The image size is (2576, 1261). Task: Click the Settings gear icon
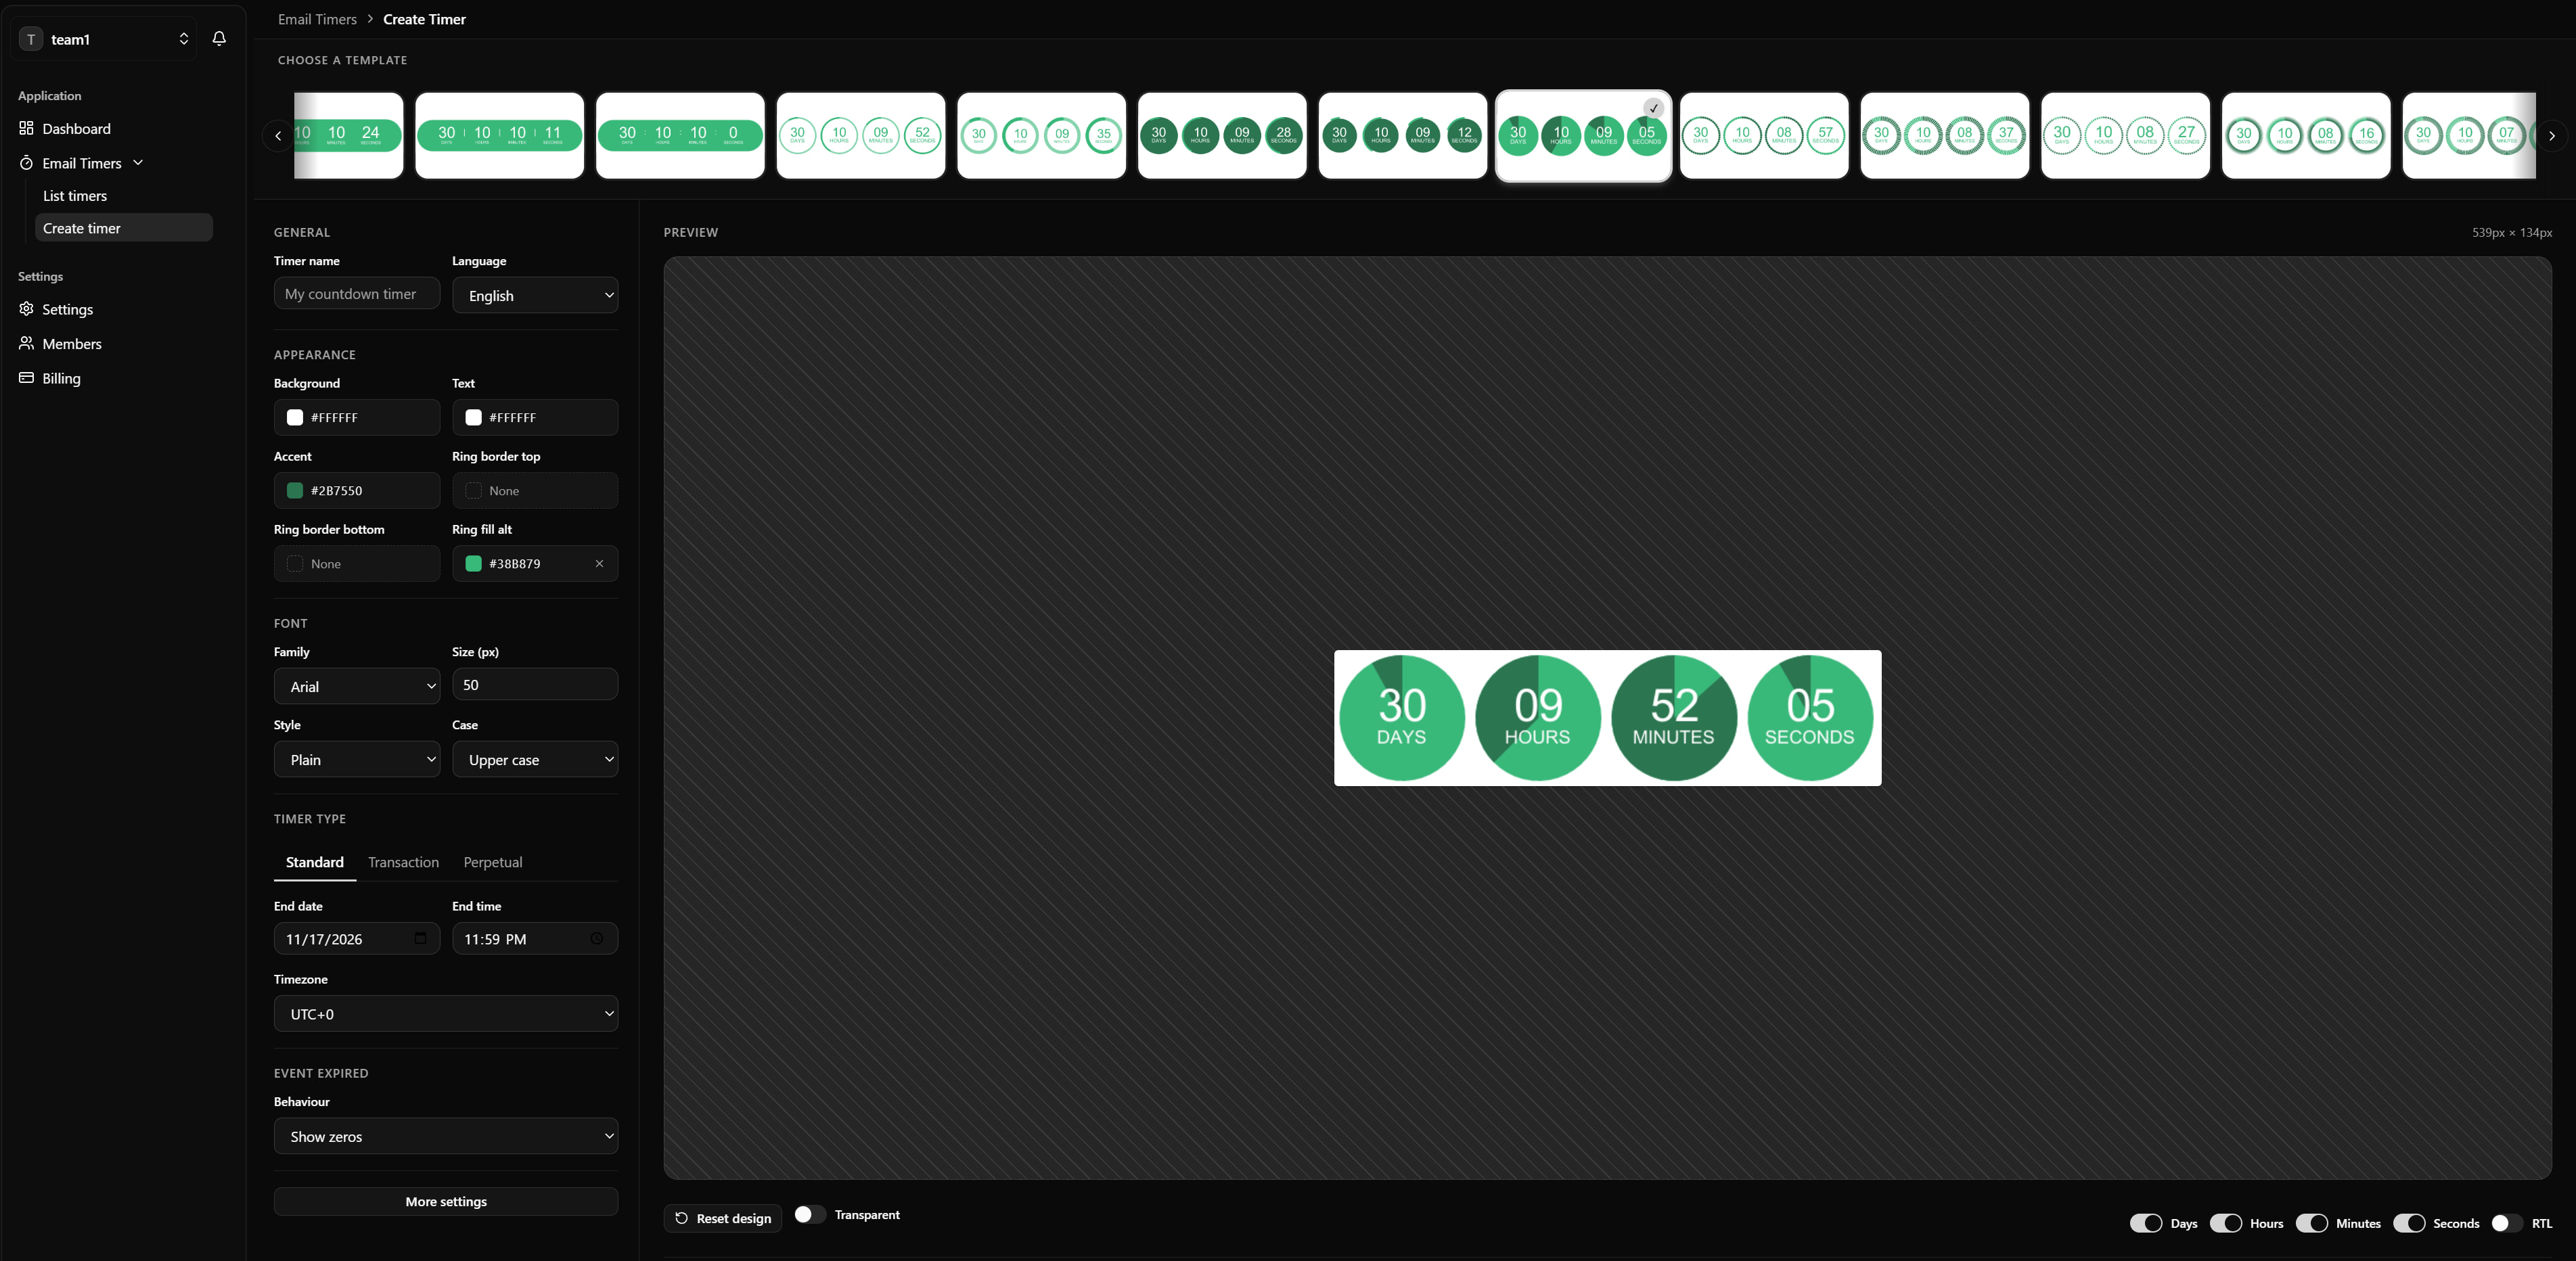pos(26,309)
